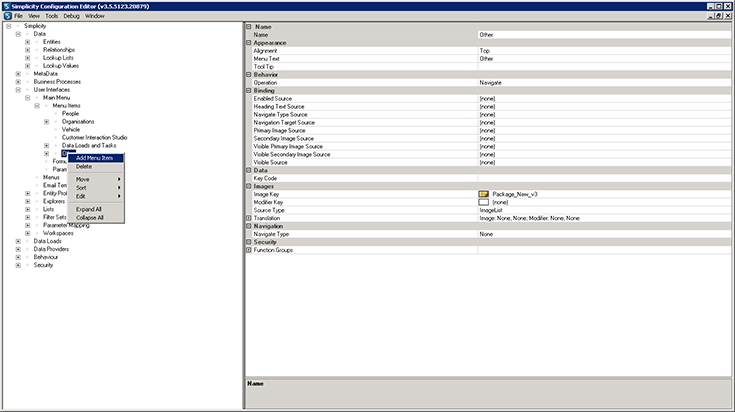The height and width of the screenshot is (412, 735).
Task: Select the People tree item
Action: (70, 113)
